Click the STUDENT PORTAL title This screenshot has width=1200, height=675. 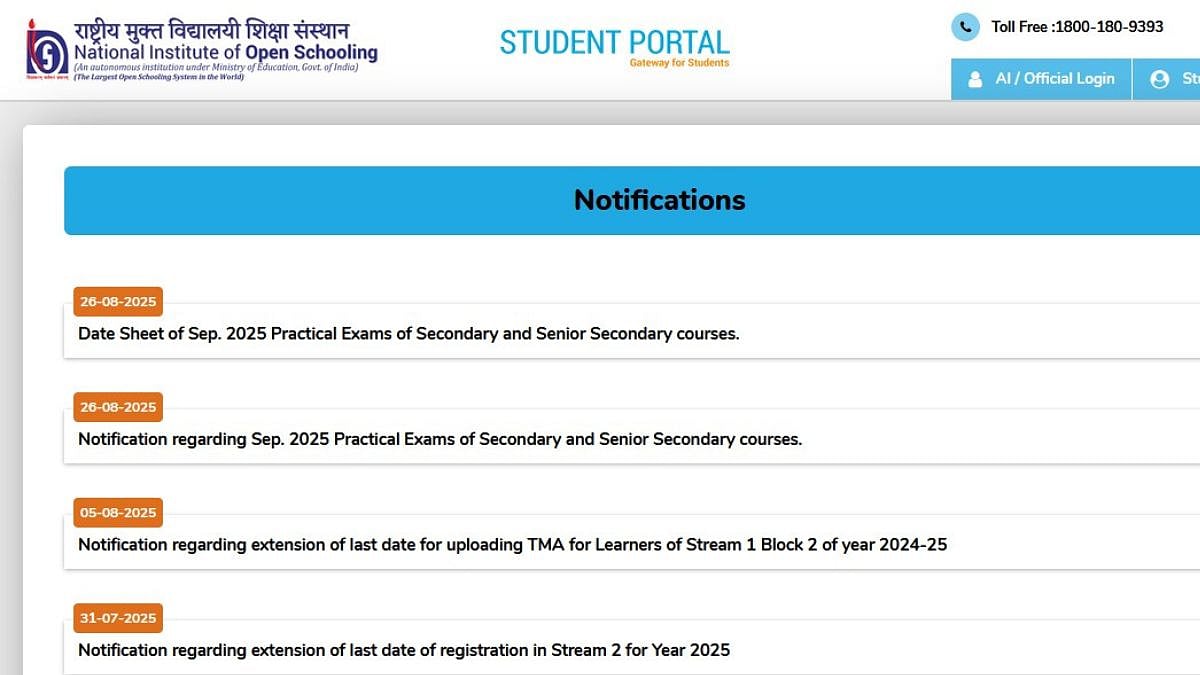[x=614, y=42]
